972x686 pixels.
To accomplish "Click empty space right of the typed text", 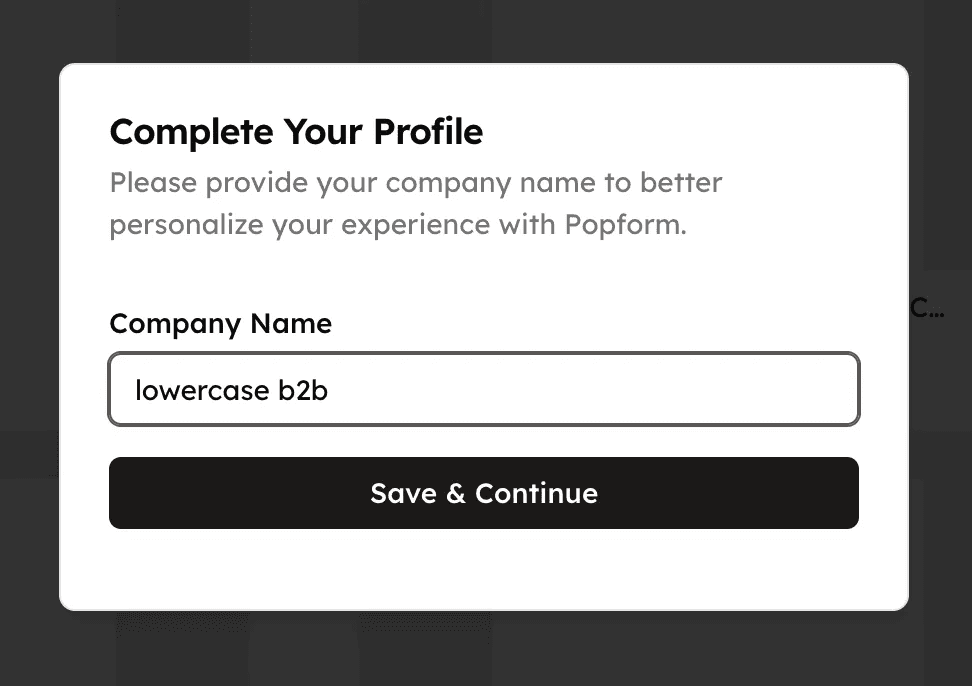I will [600, 390].
